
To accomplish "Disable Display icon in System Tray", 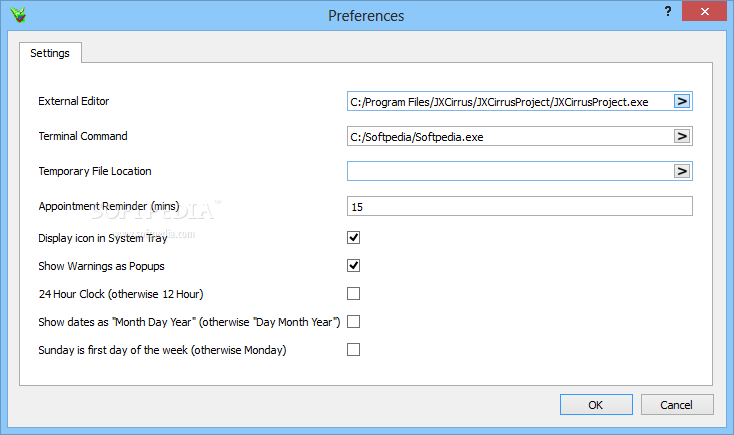I will tap(353, 238).
